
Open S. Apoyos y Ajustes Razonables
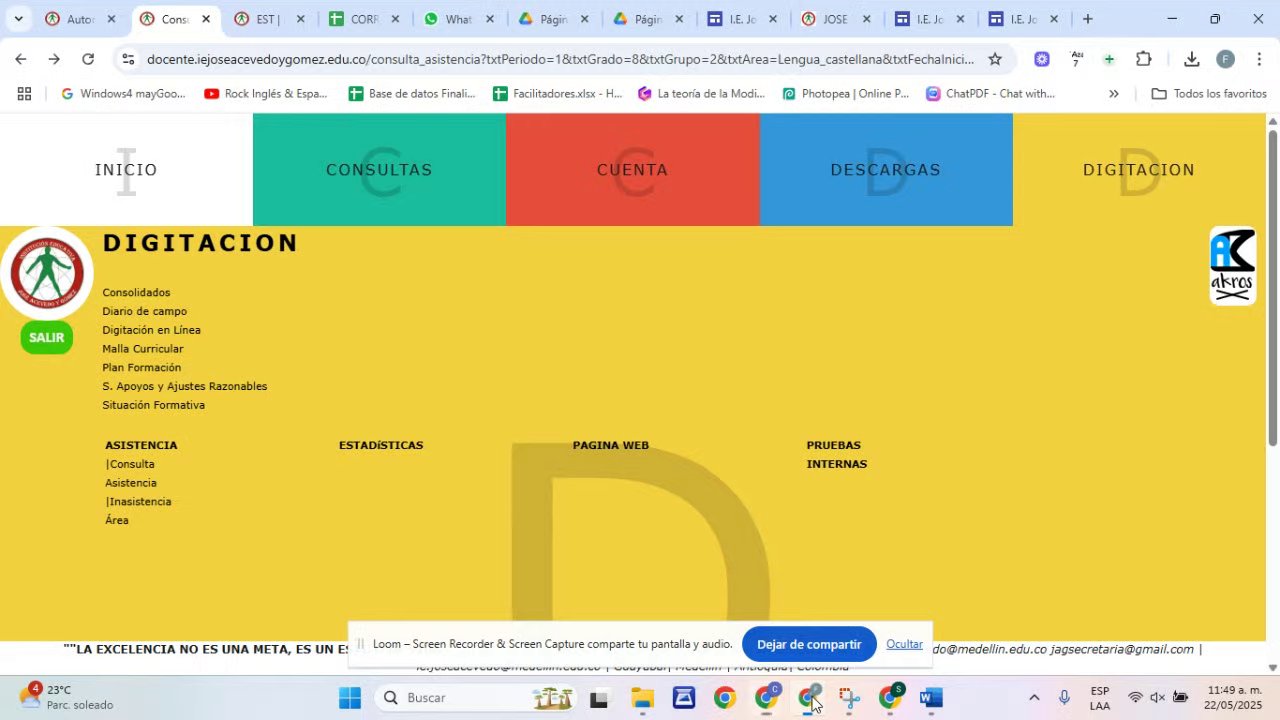coord(184,386)
